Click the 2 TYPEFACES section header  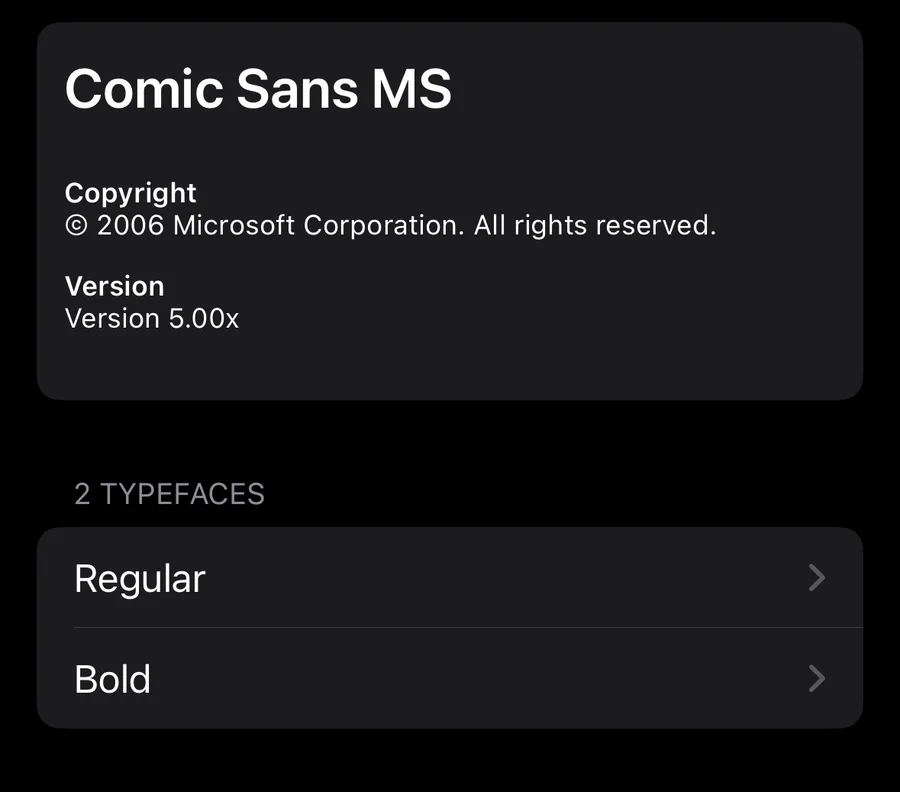169,494
